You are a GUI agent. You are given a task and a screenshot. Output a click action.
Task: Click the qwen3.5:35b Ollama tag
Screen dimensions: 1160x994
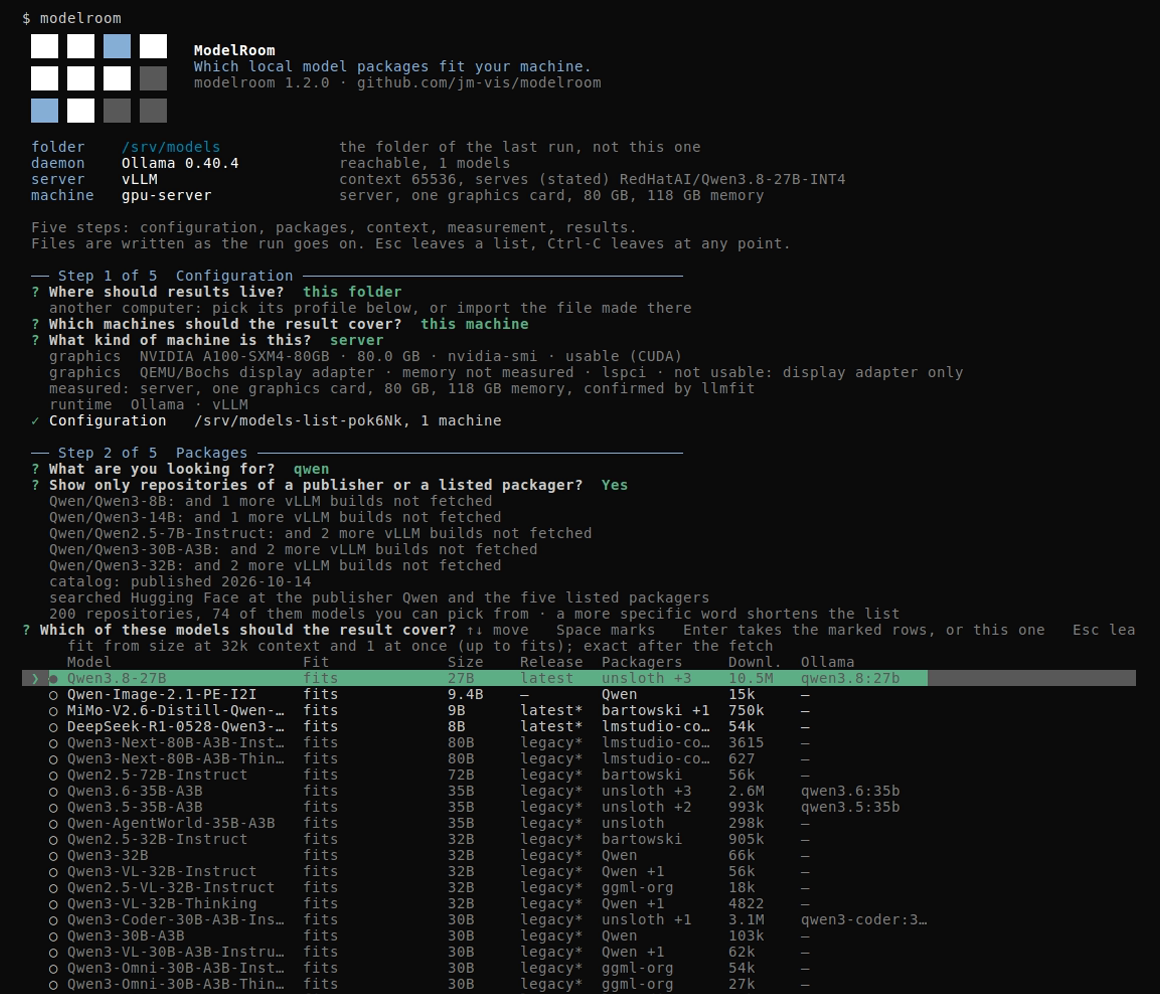(850, 808)
